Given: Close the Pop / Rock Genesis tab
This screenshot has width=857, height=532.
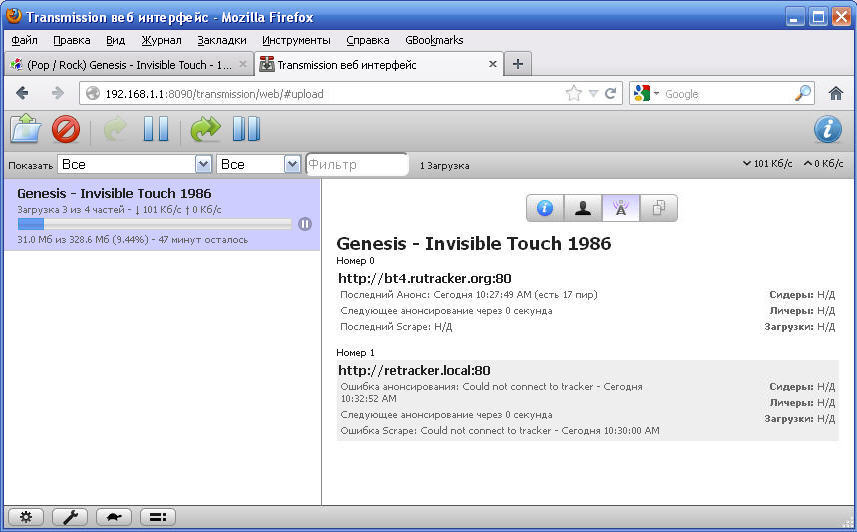Looking at the screenshot, I should [243, 64].
